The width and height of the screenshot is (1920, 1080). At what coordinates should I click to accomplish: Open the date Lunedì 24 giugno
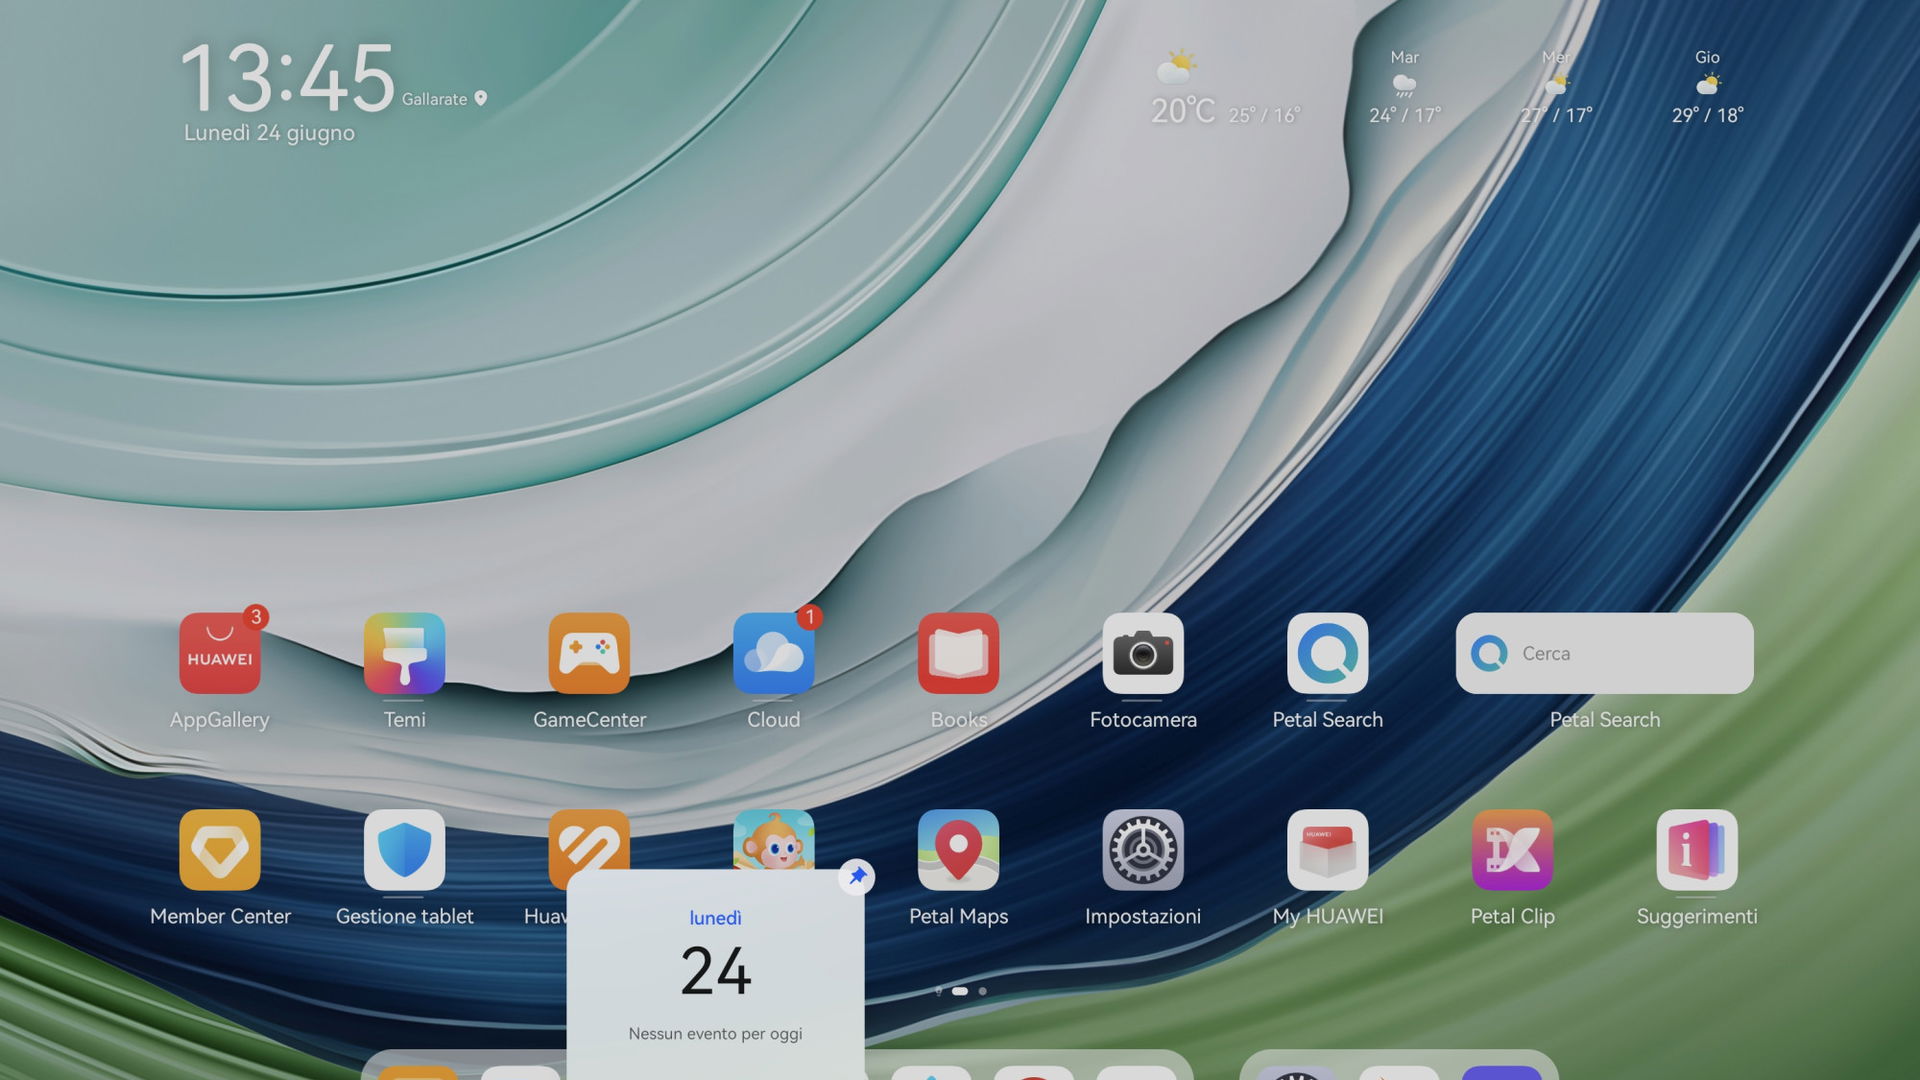pyautogui.click(x=269, y=133)
